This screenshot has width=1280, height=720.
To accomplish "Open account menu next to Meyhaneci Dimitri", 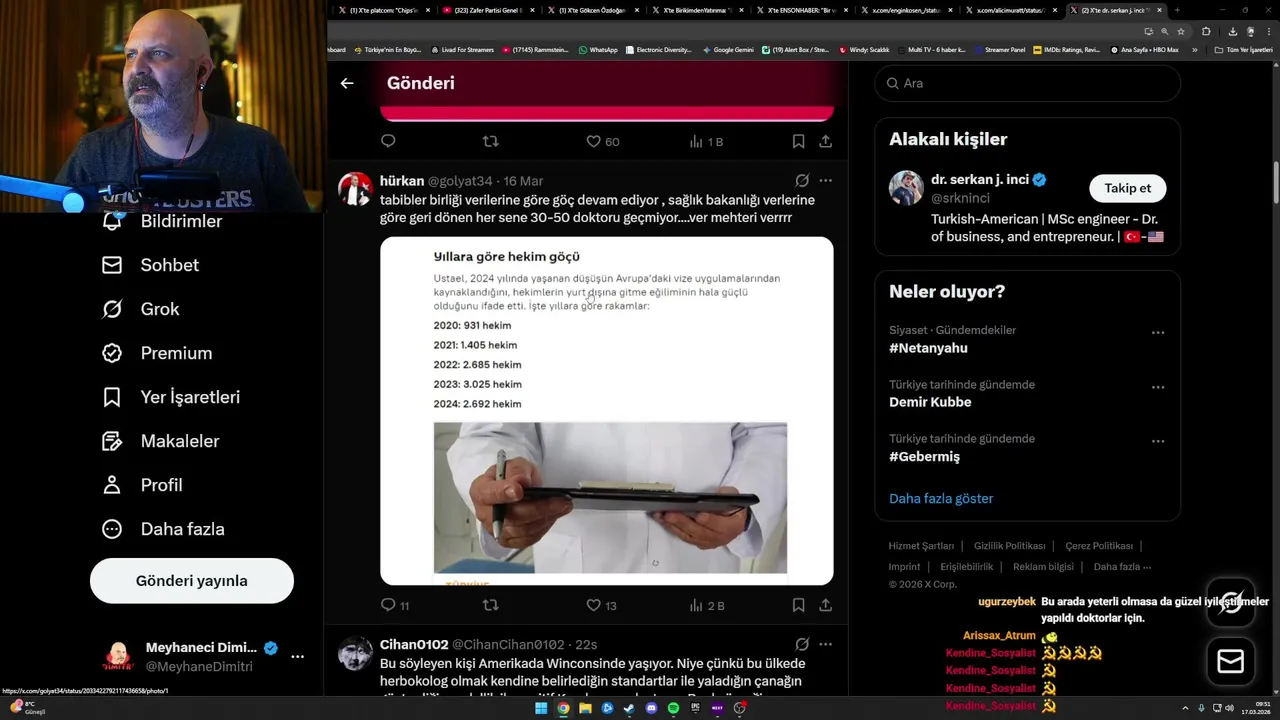I will (297, 657).
